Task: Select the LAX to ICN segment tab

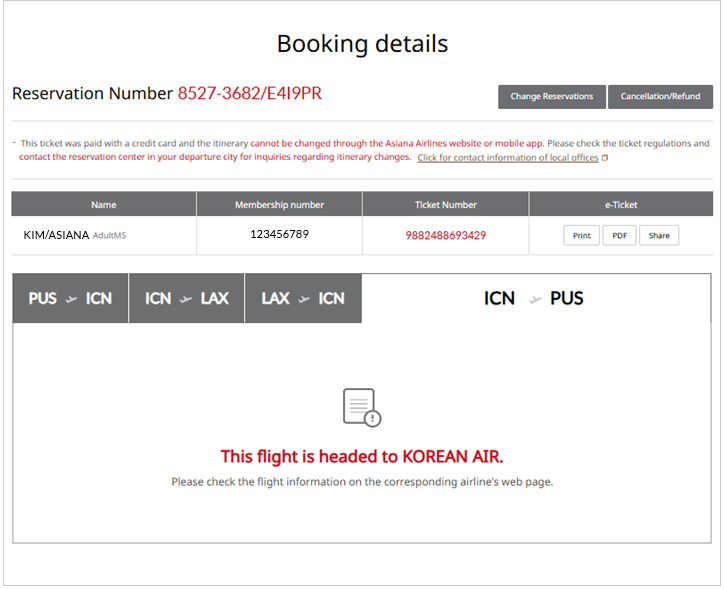Action: click(303, 298)
